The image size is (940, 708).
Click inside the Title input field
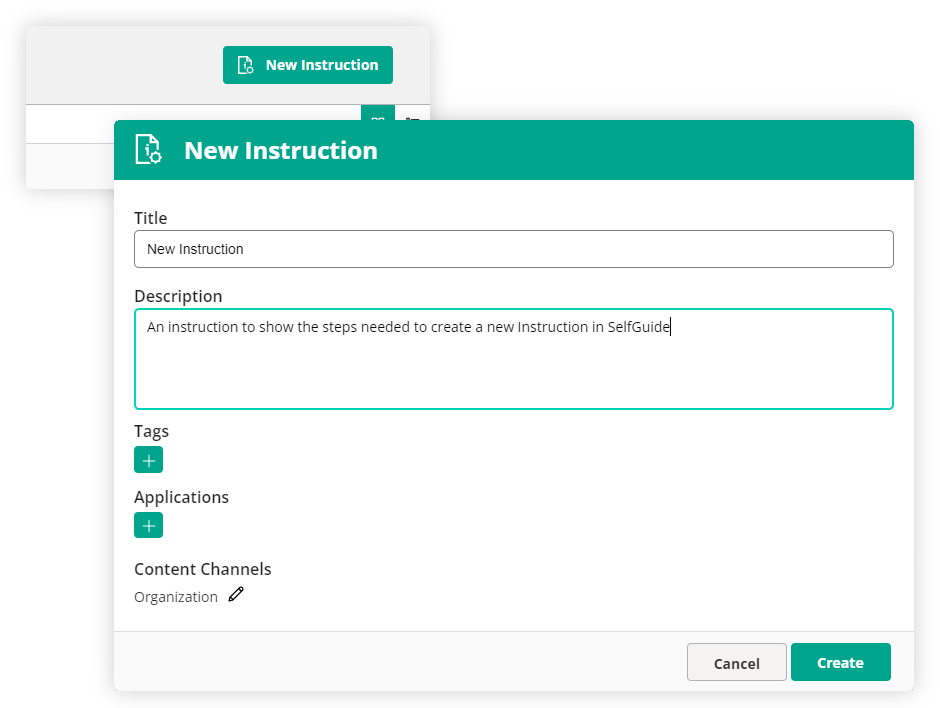click(x=513, y=248)
